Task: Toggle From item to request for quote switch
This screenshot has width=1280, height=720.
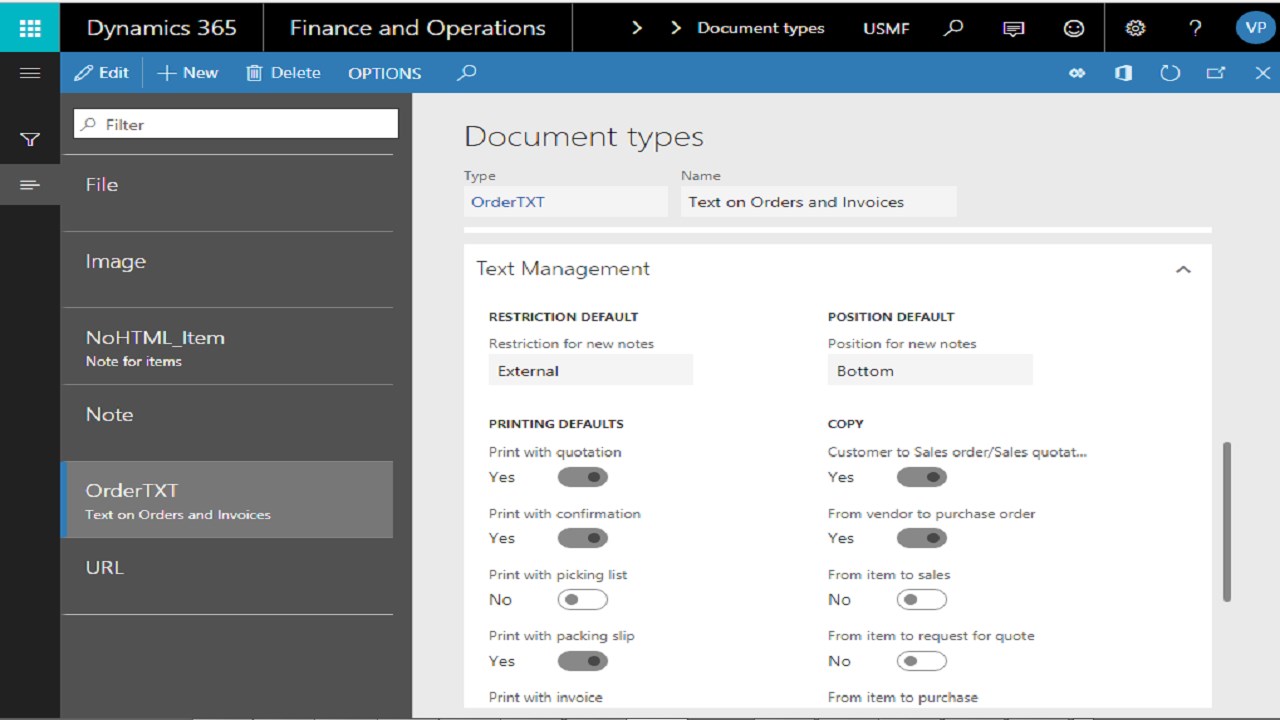Action: 922,661
